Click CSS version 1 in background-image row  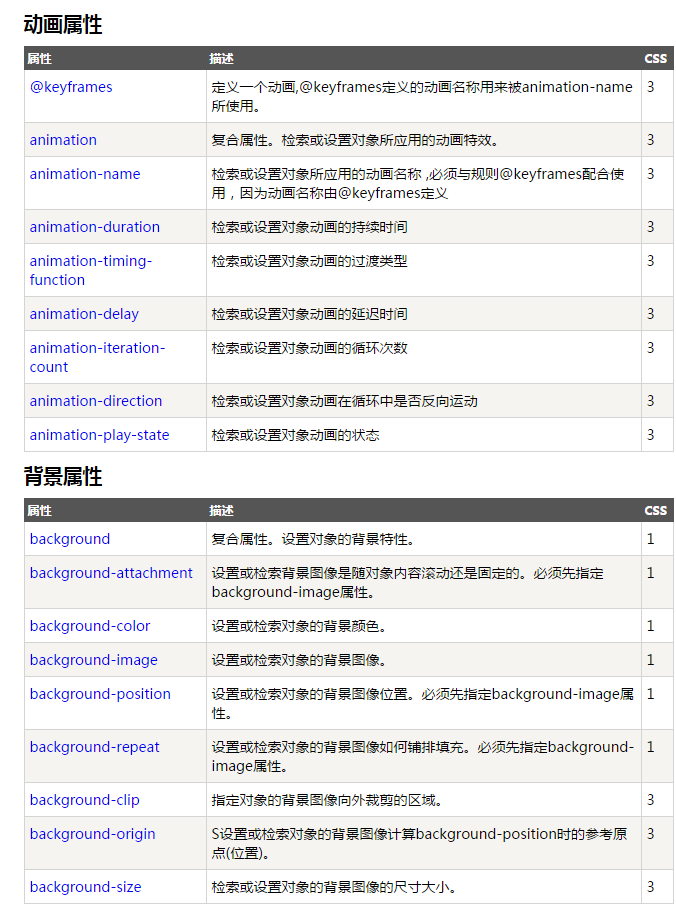click(x=651, y=661)
